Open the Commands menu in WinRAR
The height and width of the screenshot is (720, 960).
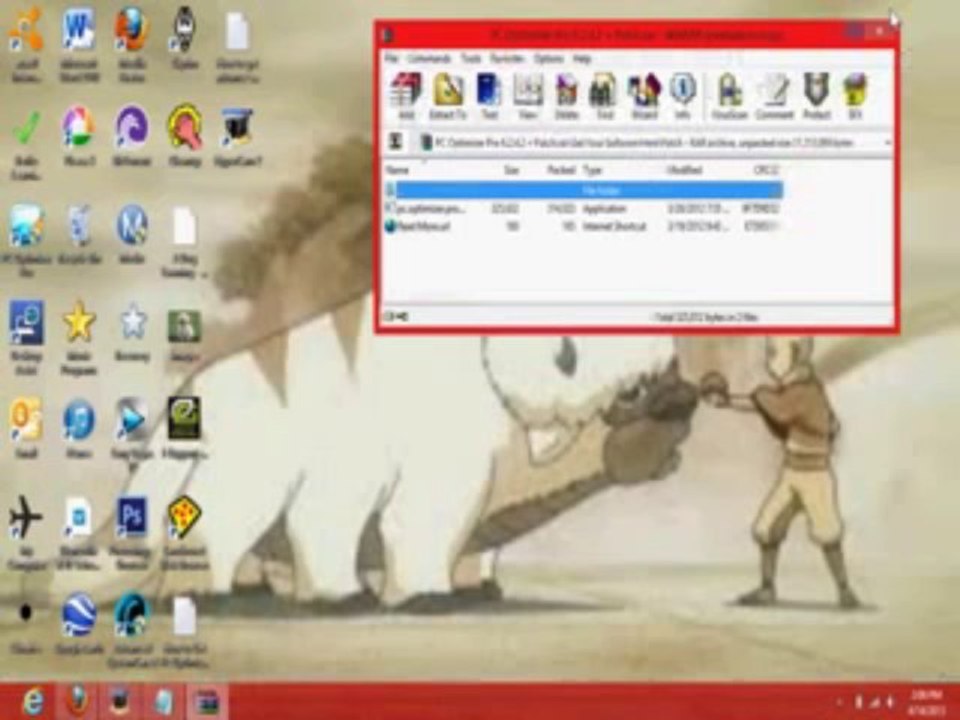(x=429, y=59)
